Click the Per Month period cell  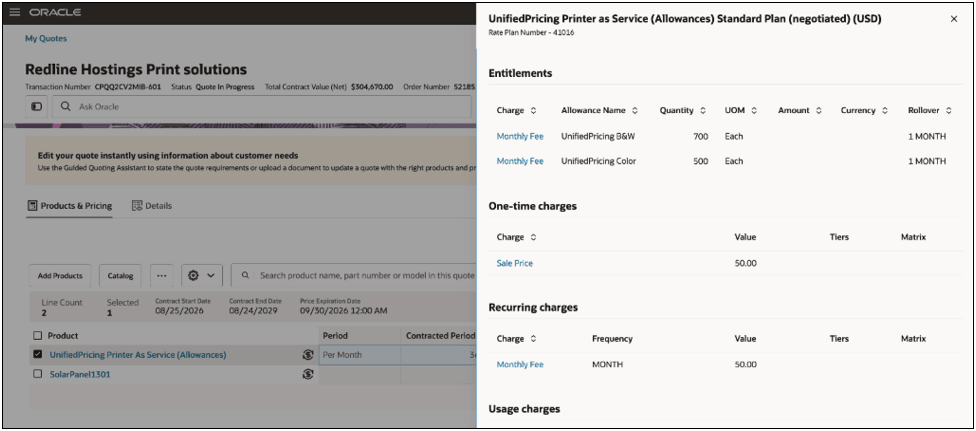[x=360, y=355]
